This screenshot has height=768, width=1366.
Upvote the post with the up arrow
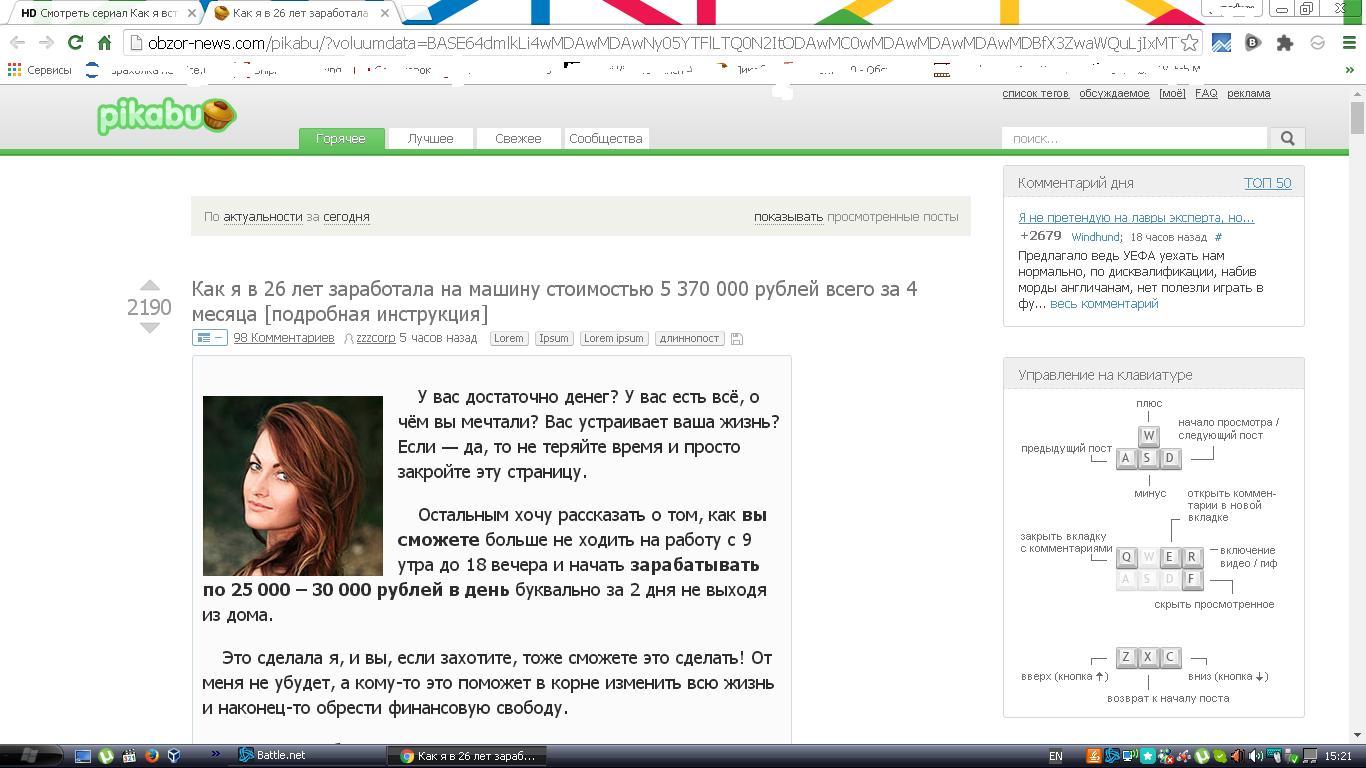(x=149, y=286)
